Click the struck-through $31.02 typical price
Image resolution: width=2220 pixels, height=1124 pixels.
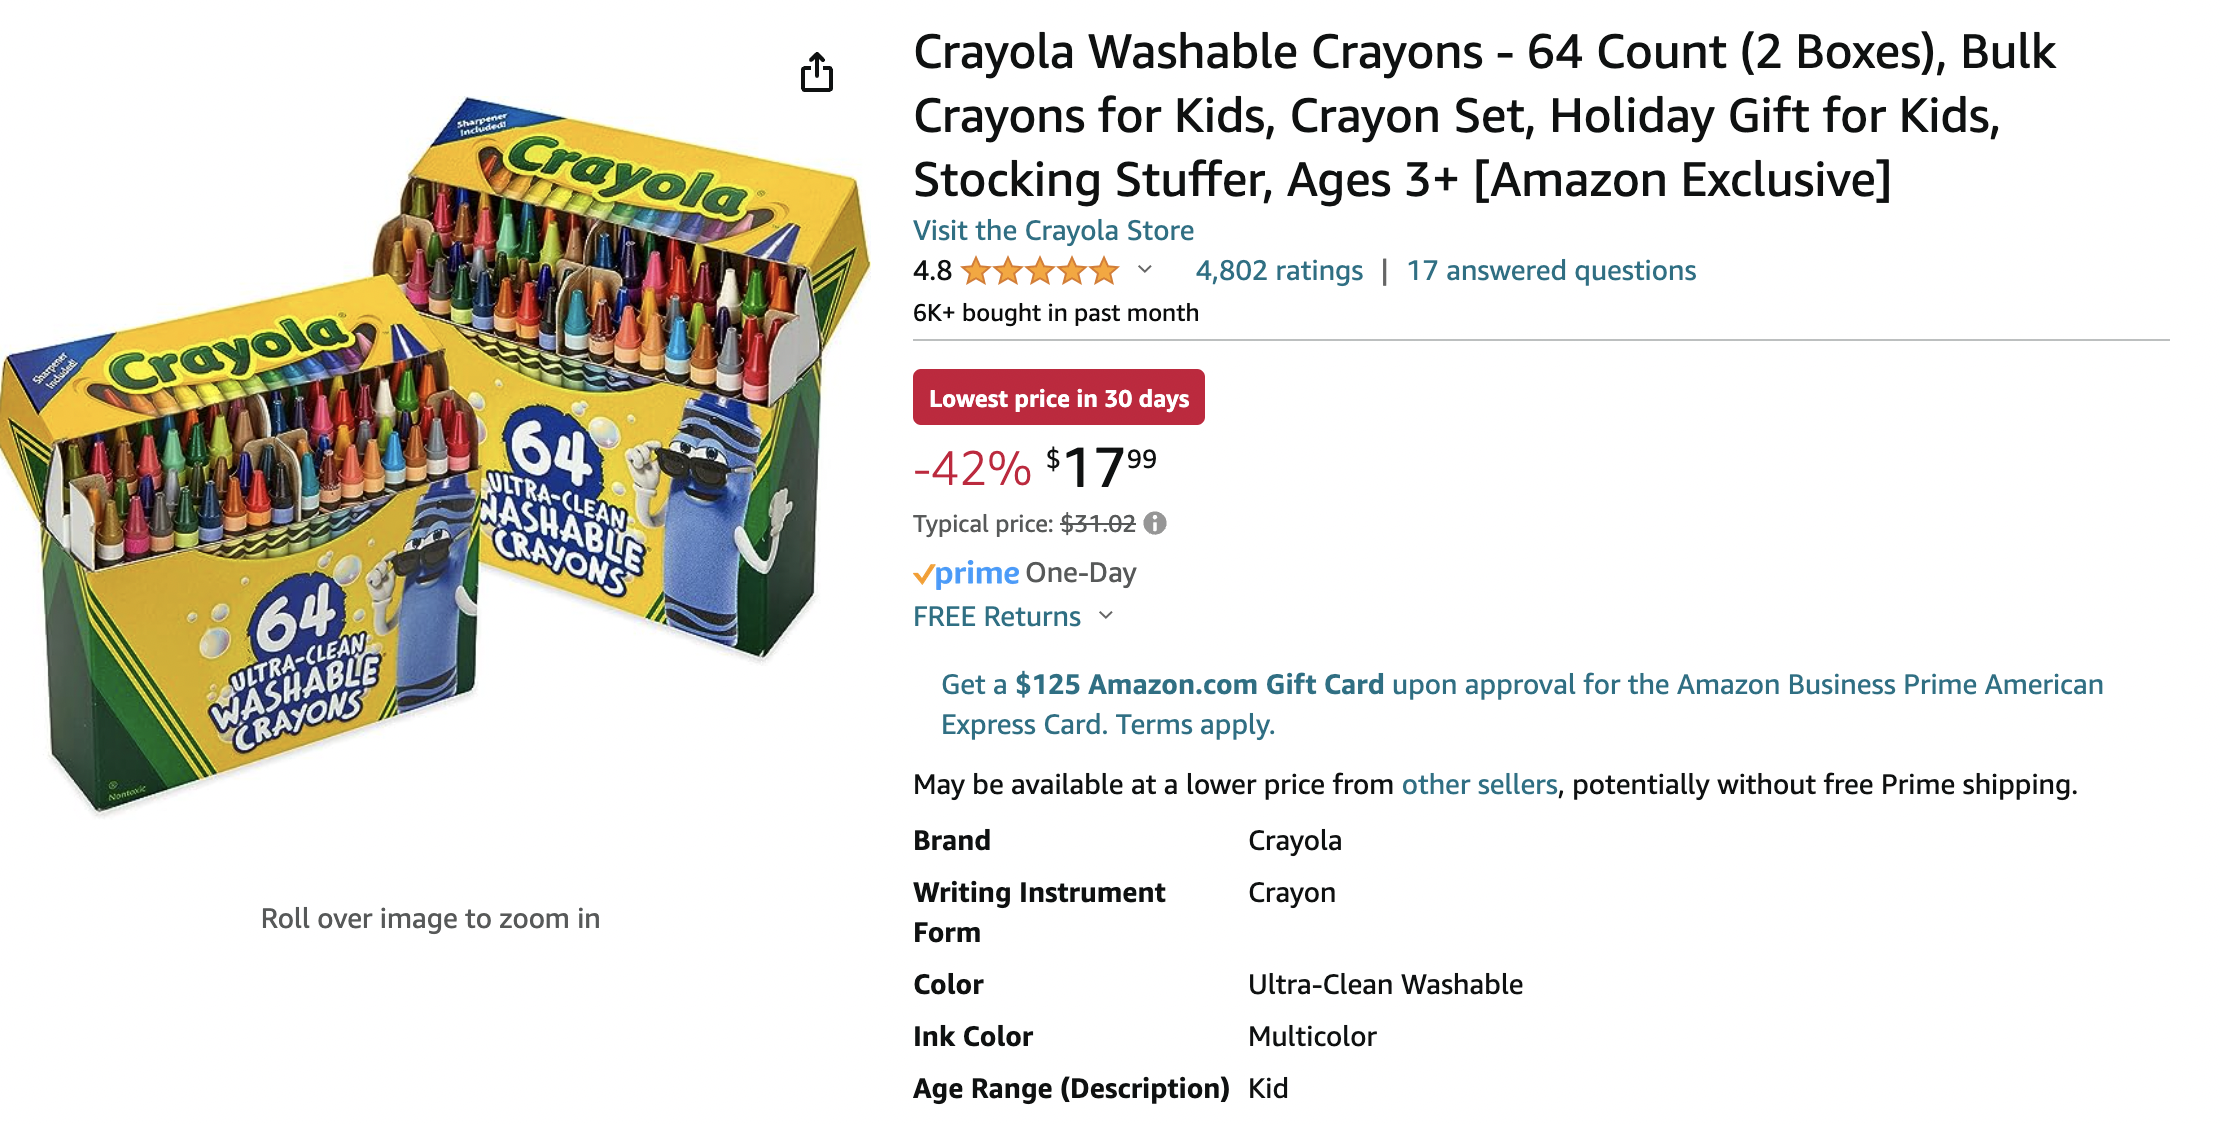pyautogui.click(x=1098, y=523)
